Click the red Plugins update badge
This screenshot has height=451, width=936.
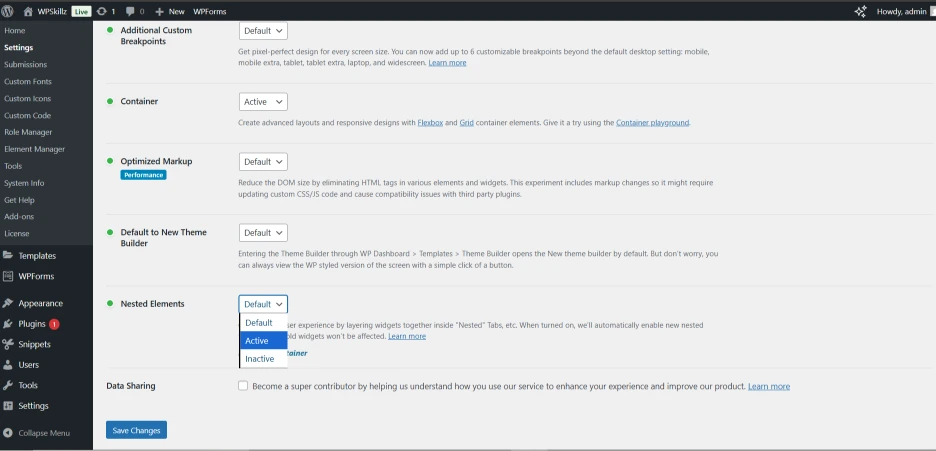coord(54,324)
